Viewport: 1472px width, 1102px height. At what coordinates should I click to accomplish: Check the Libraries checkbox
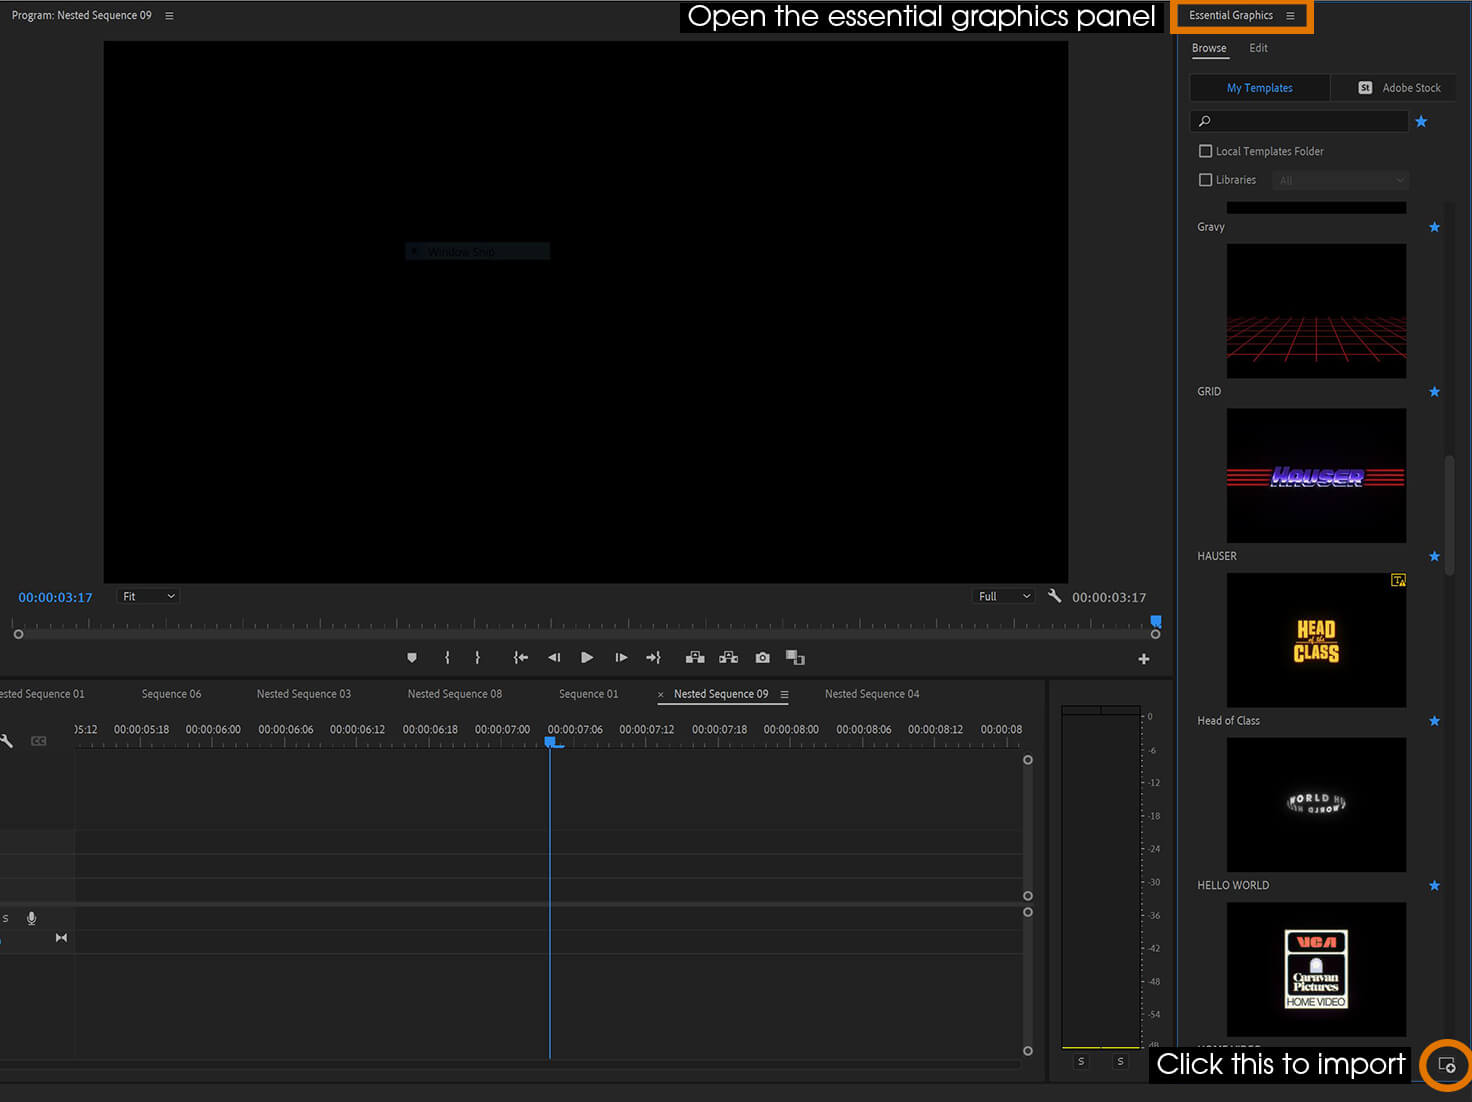point(1205,180)
